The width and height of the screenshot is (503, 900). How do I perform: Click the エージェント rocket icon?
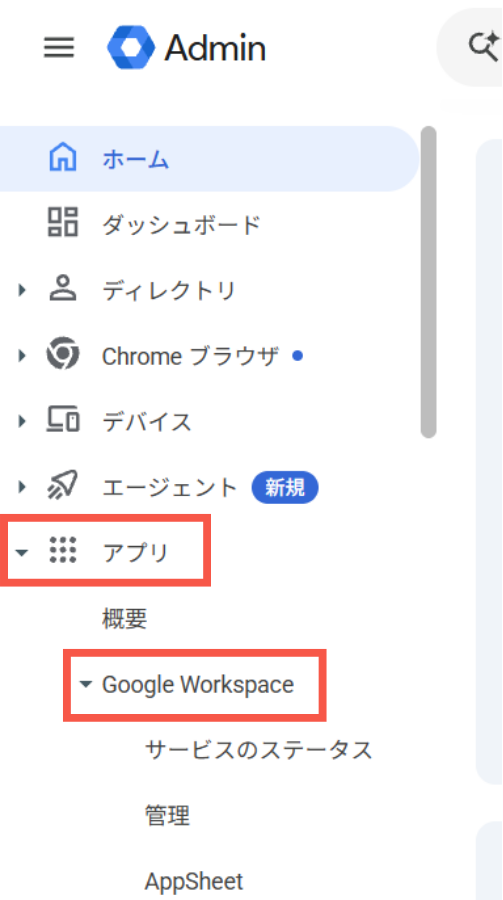pyautogui.click(x=63, y=487)
